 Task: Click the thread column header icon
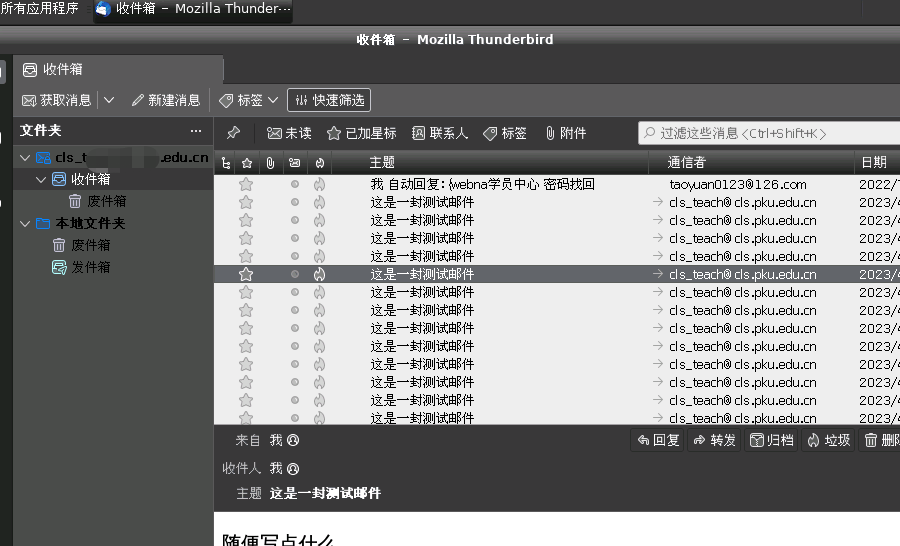pyautogui.click(x=226, y=164)
